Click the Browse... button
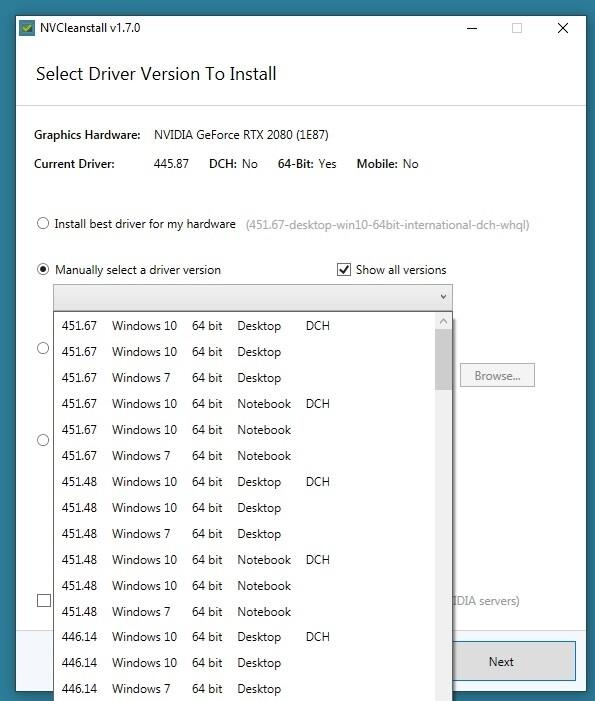This screenshot has height=701, width=595. tap(497, 376)
